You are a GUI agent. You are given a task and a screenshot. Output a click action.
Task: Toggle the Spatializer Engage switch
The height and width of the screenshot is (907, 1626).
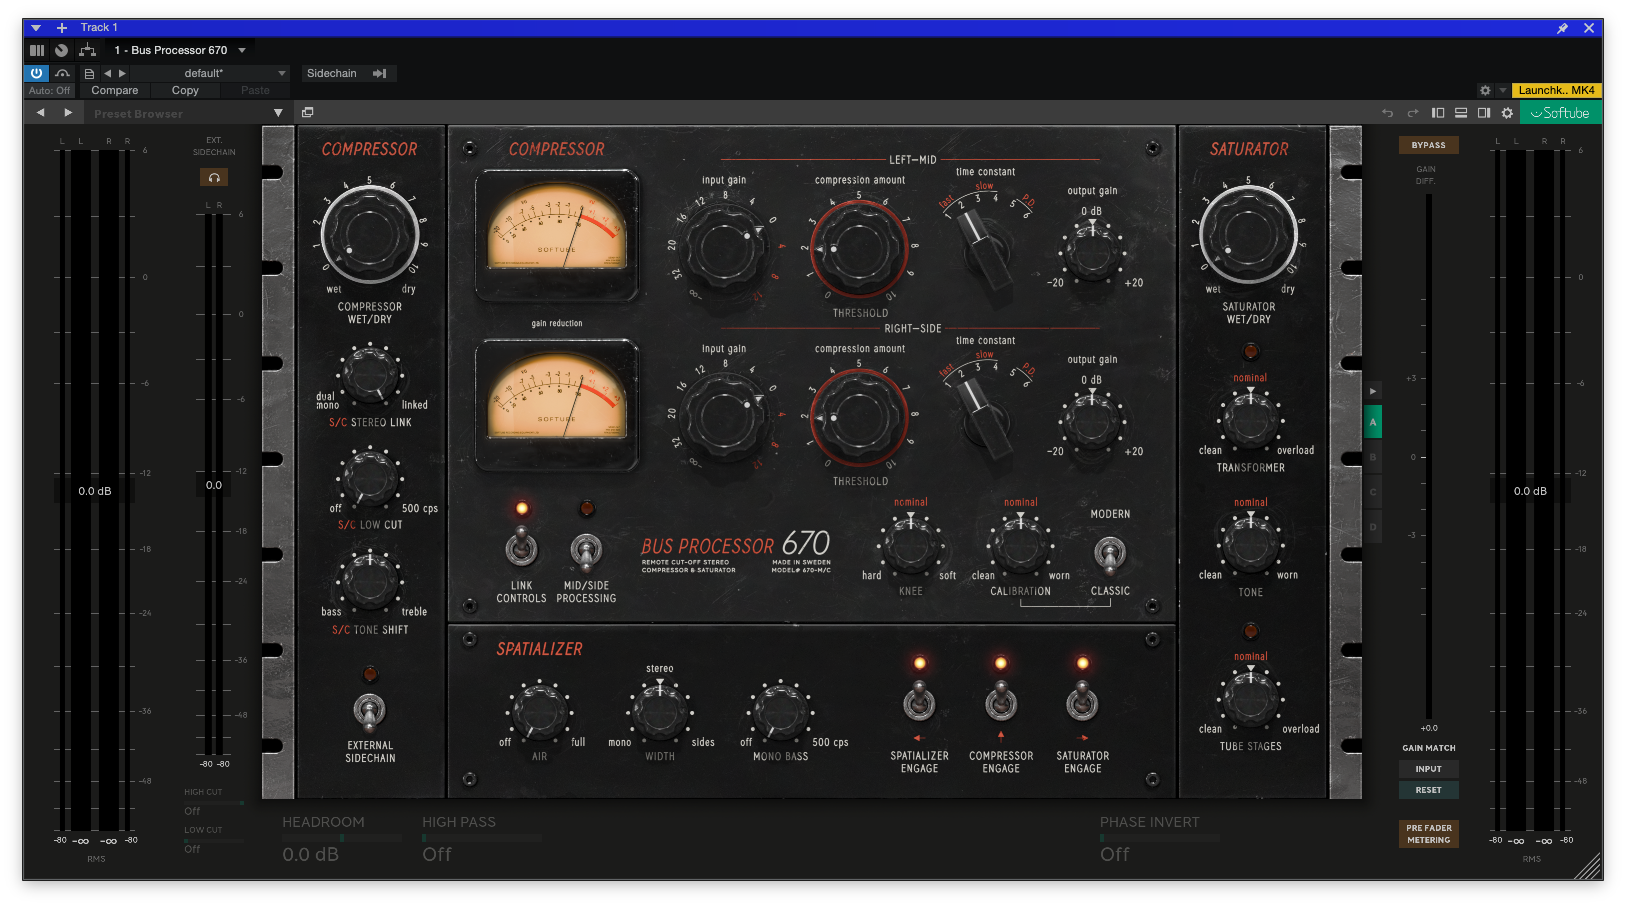click(919, 702)
